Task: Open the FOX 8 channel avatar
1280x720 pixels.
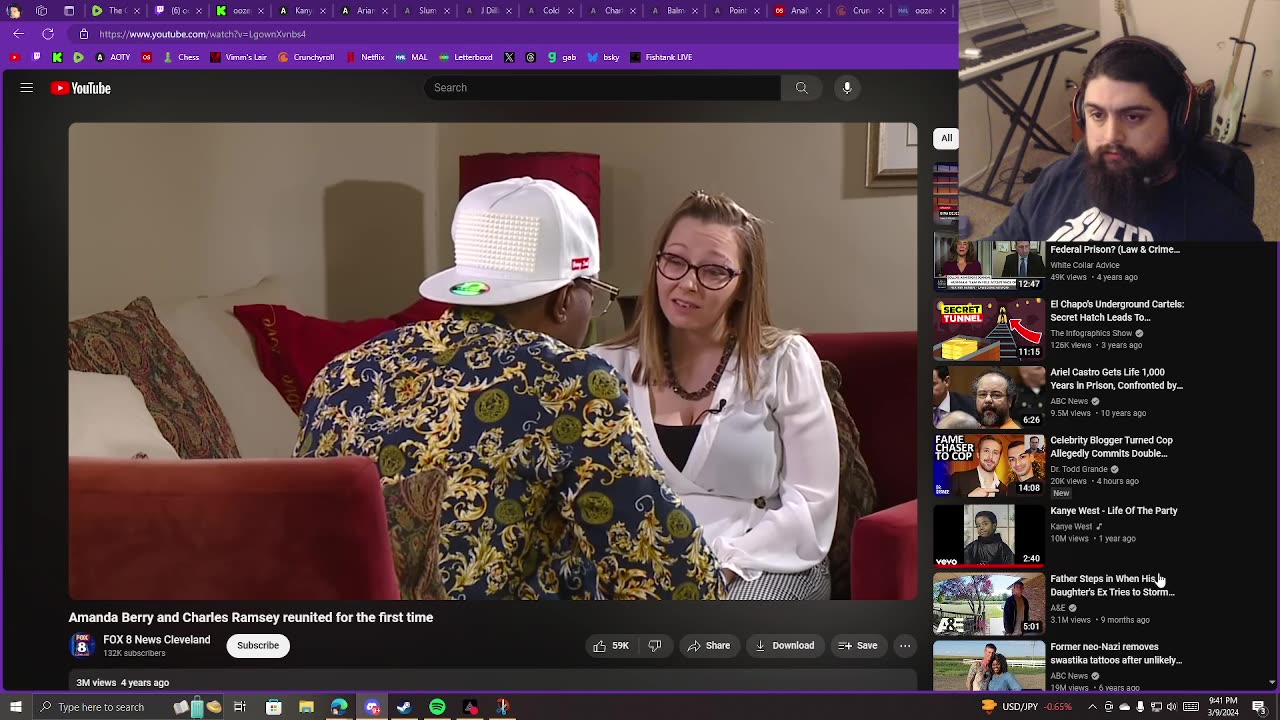Action: click(82, 646)
